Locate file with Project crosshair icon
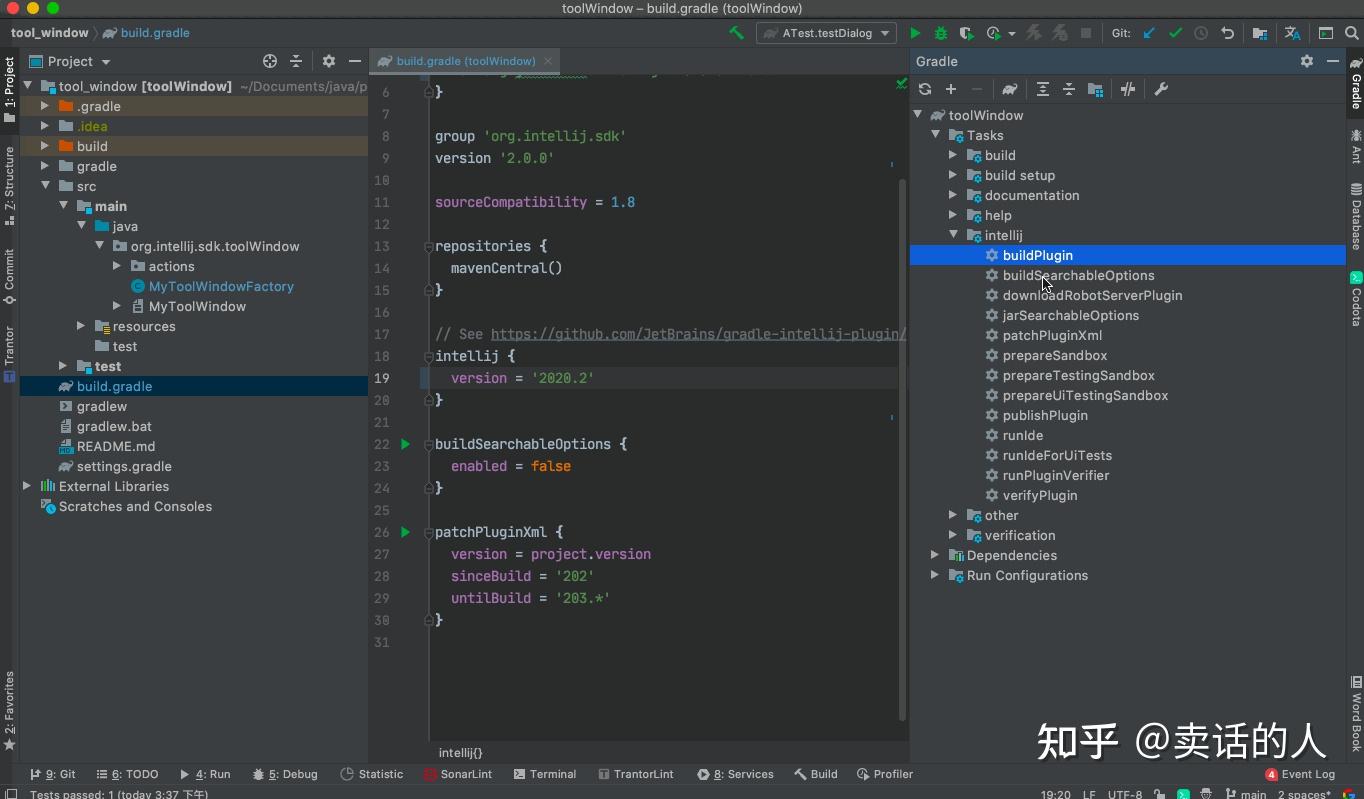 pos(270,61)
